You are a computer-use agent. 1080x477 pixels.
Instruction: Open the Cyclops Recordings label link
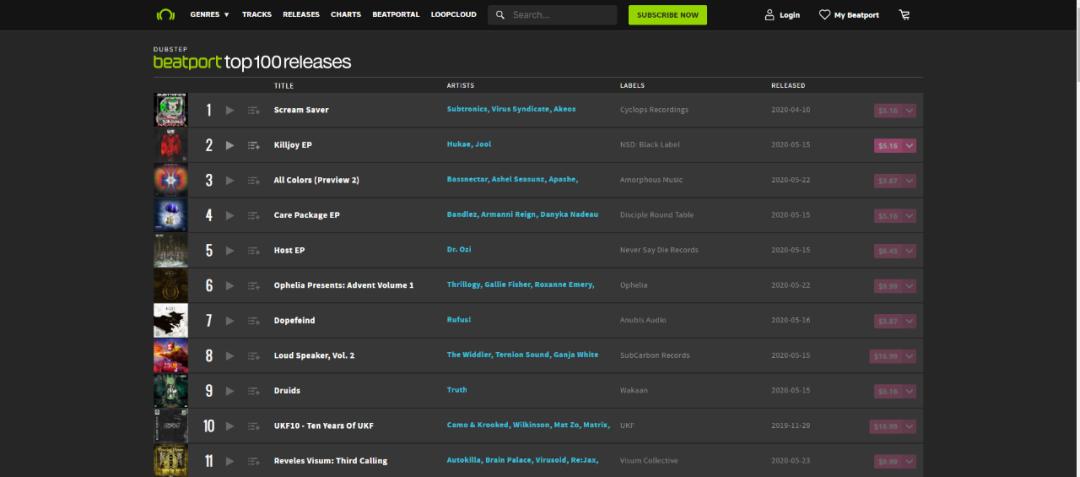(654, 109)
